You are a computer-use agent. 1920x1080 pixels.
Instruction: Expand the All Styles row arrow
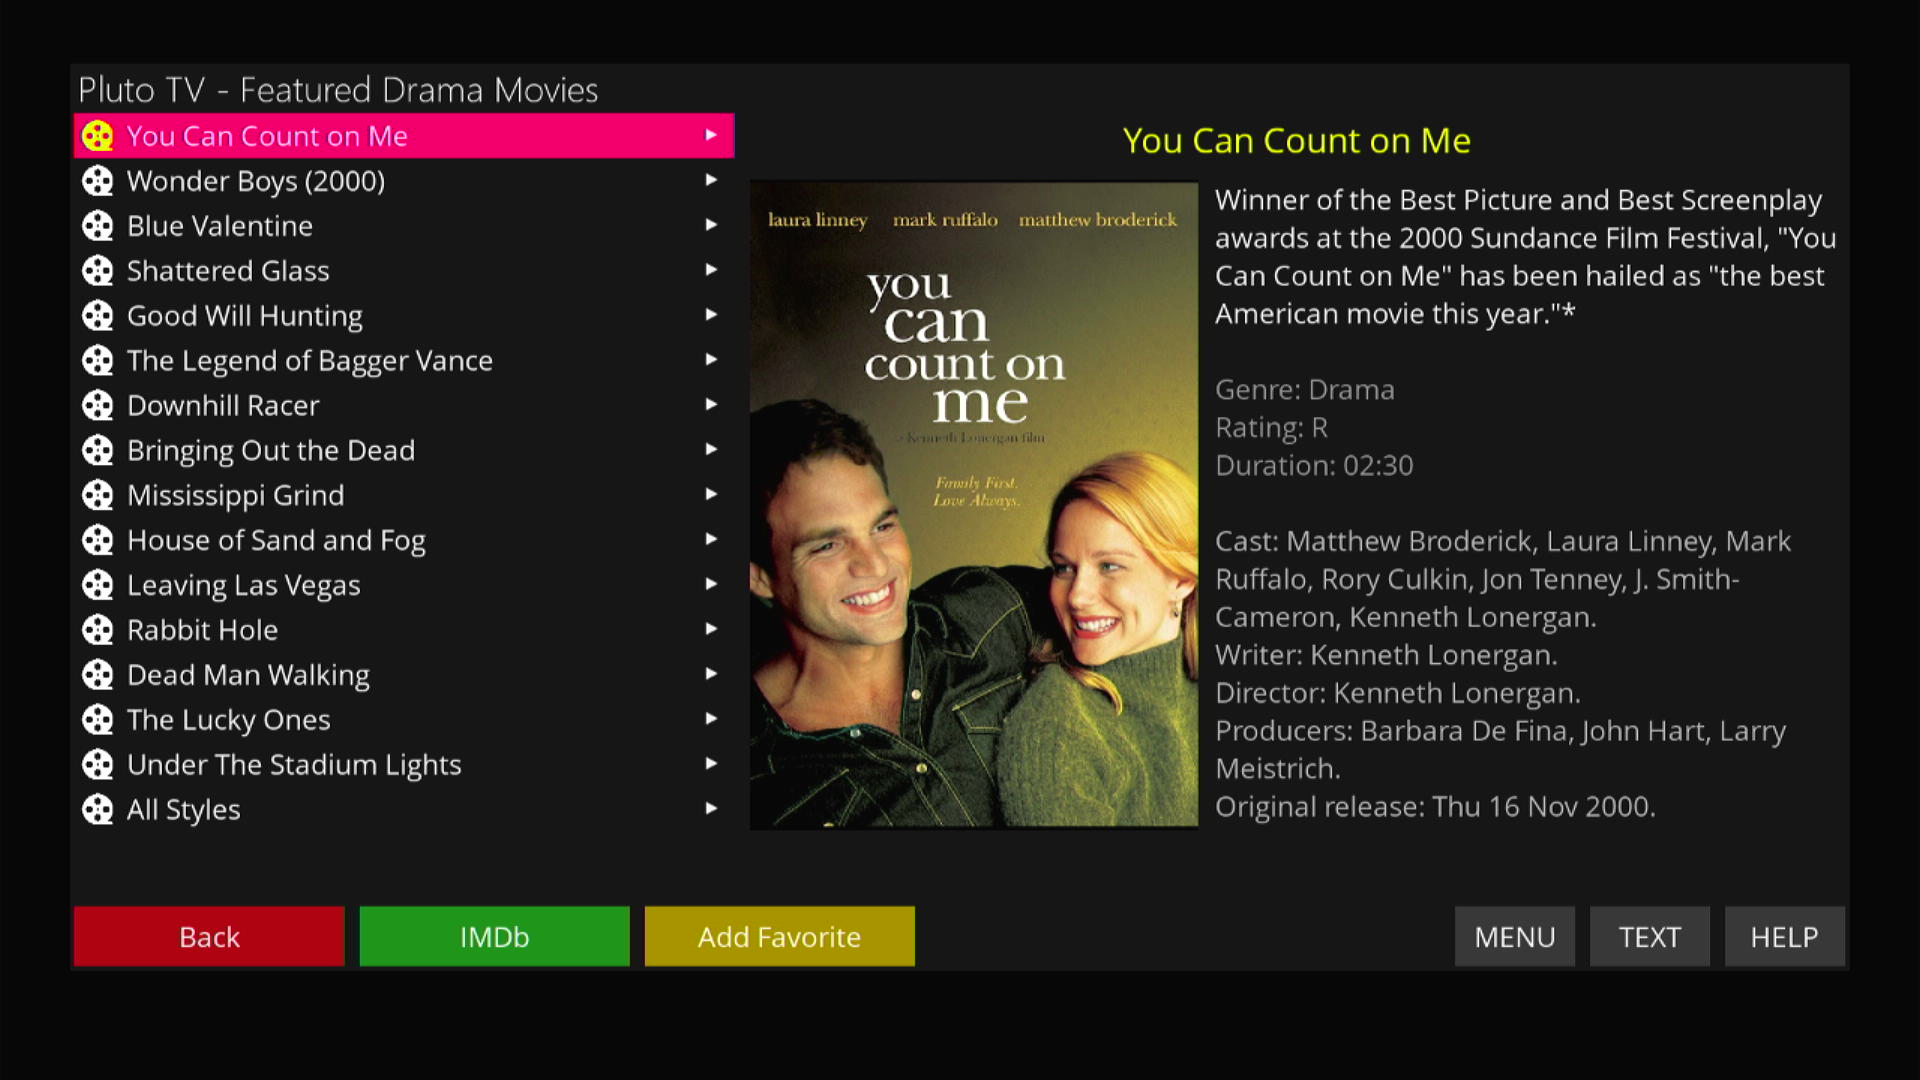711,808
